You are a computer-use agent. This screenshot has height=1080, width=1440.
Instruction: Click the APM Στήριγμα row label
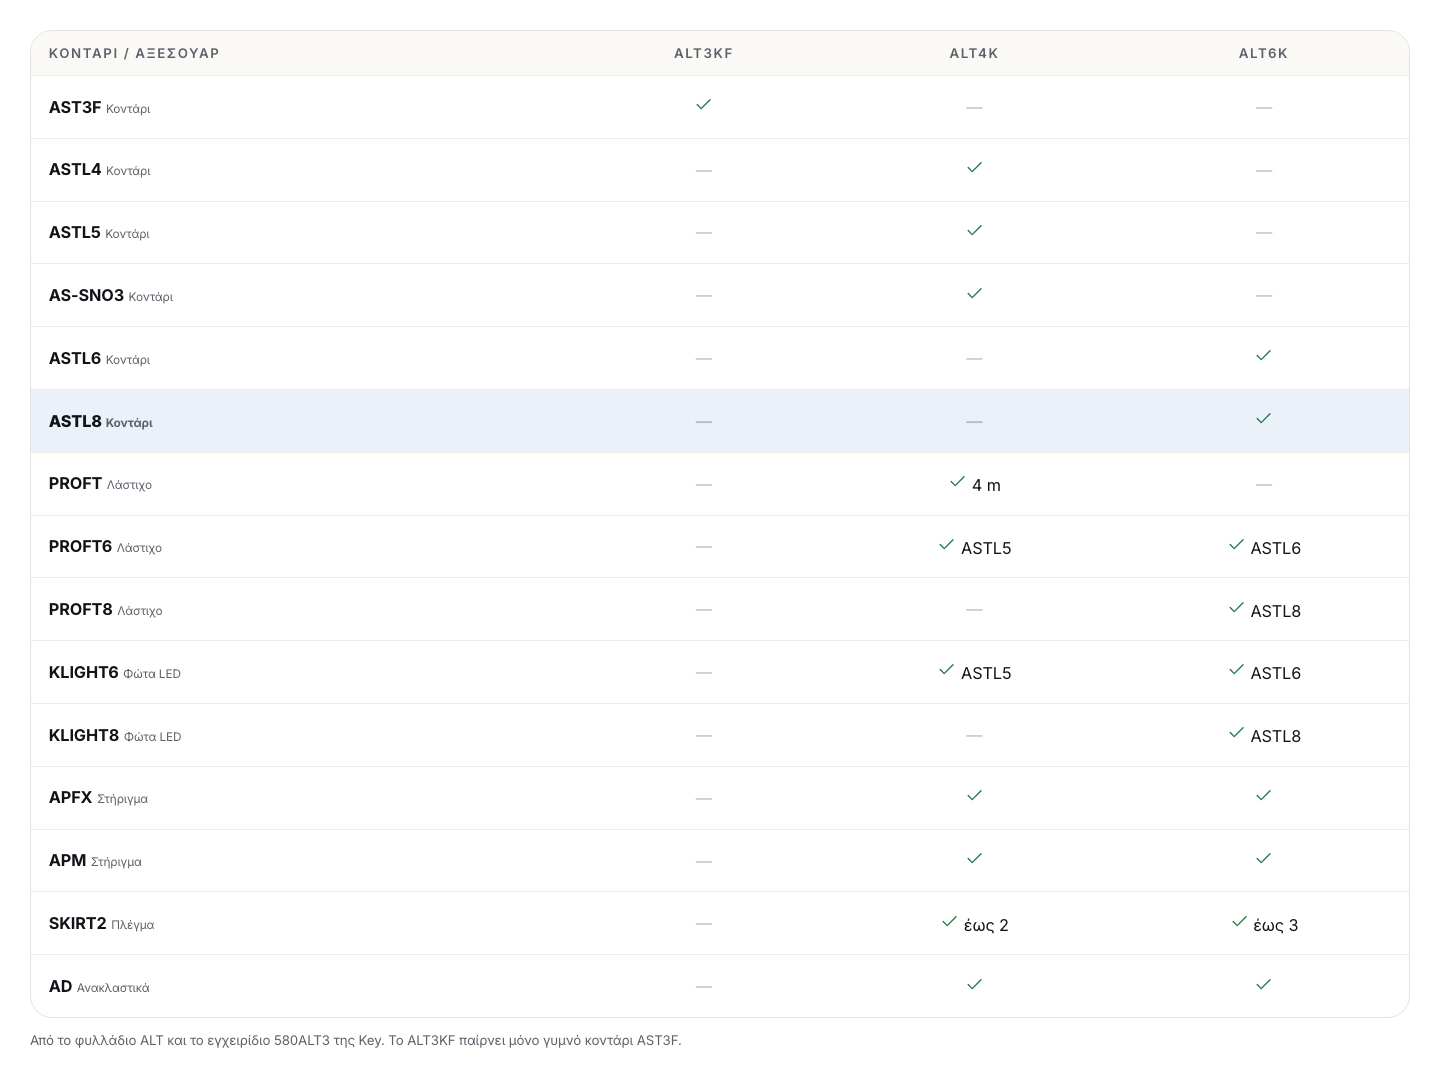pos(96,861)
